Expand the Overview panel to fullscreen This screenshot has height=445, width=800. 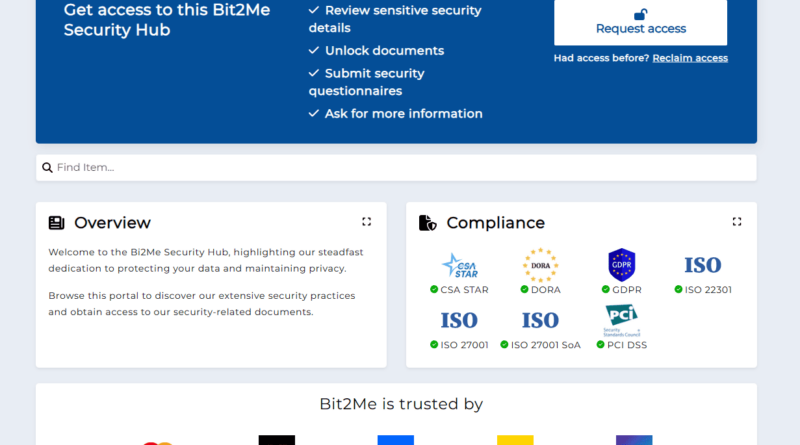tap(366, 222)
